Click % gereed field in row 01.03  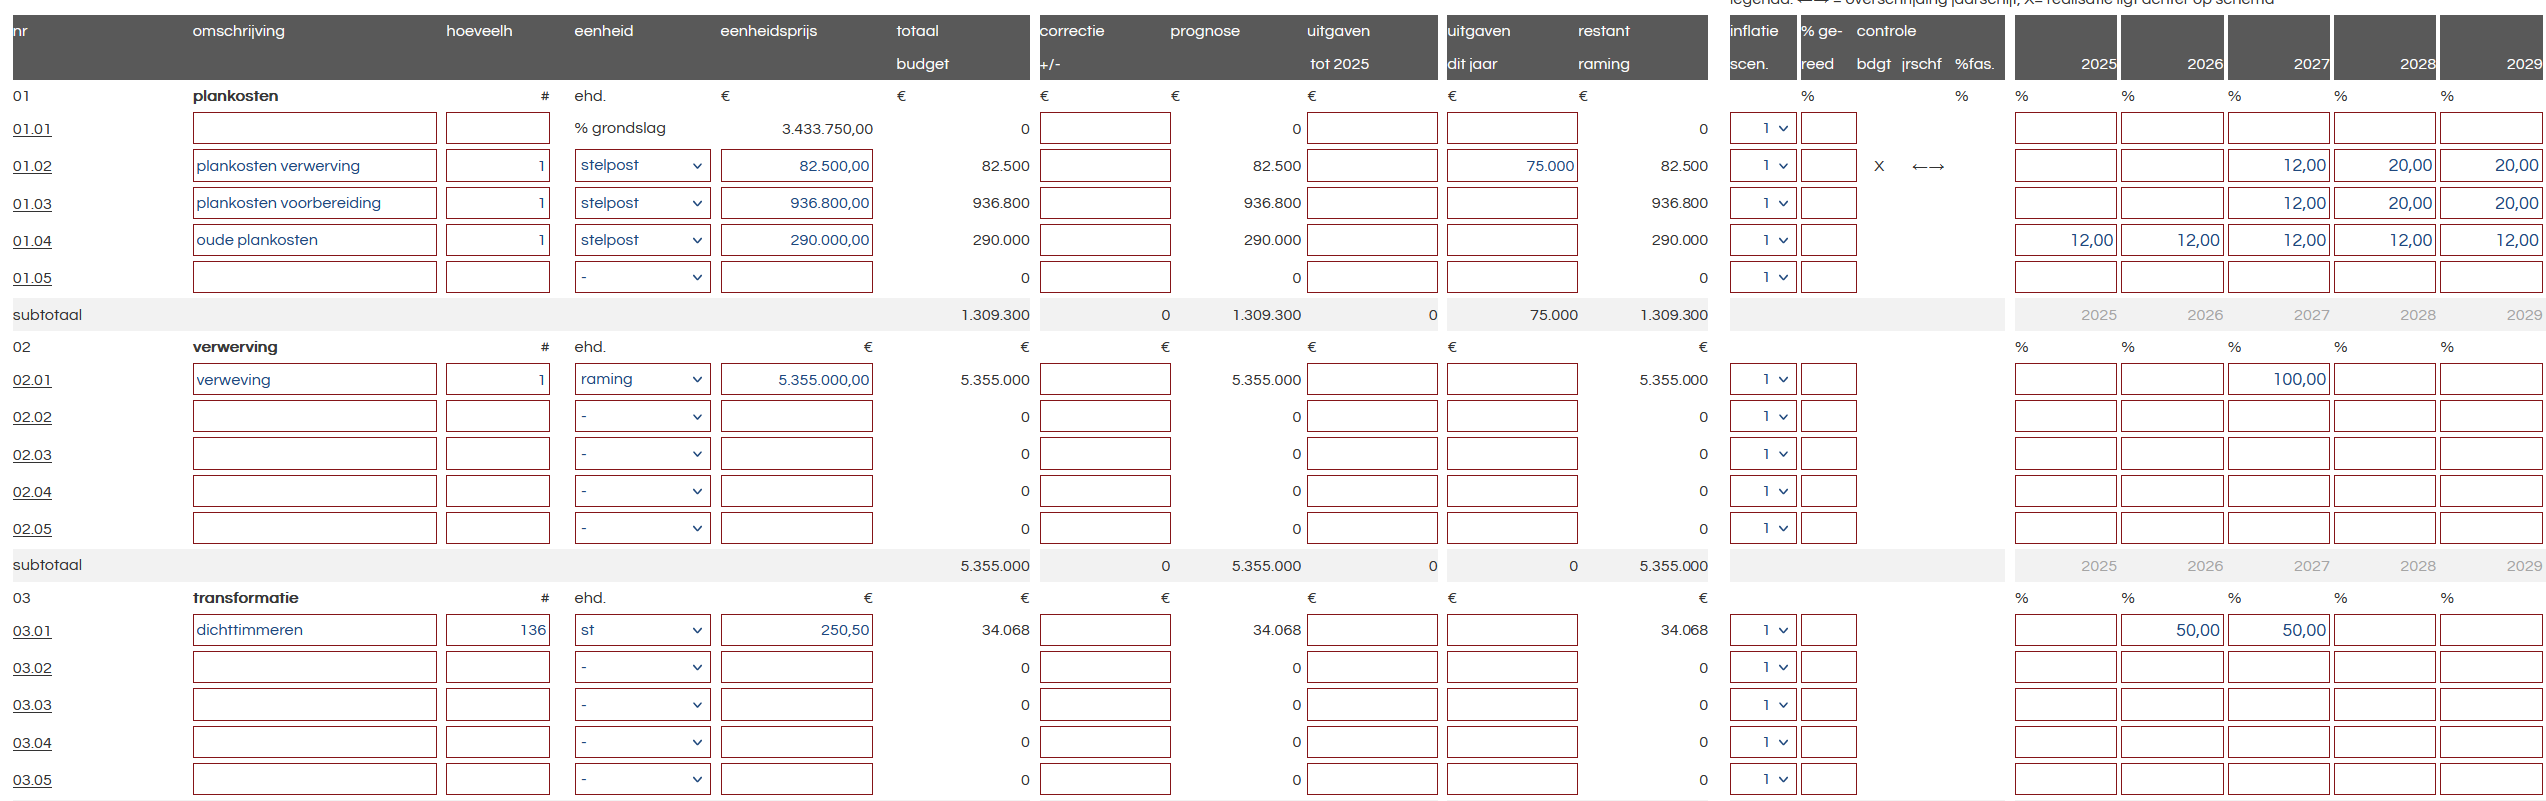[1828, 203]
